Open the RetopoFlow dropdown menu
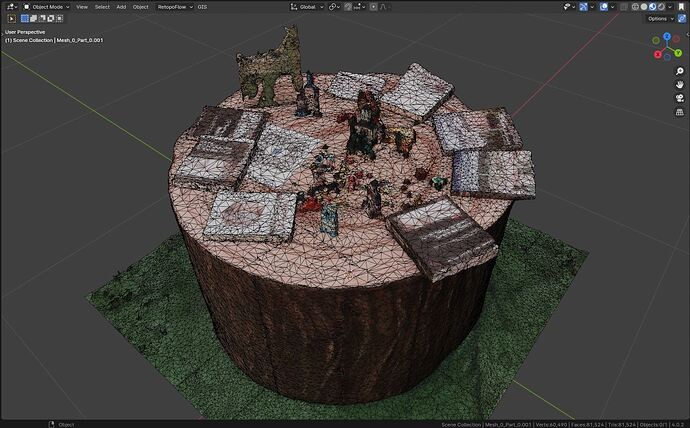The width and height of the screenshot is (690, 428). point(175,7)
